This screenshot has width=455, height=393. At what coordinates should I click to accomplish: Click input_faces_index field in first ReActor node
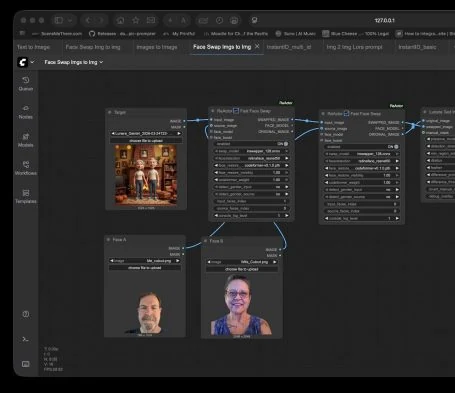click(251, 201)
